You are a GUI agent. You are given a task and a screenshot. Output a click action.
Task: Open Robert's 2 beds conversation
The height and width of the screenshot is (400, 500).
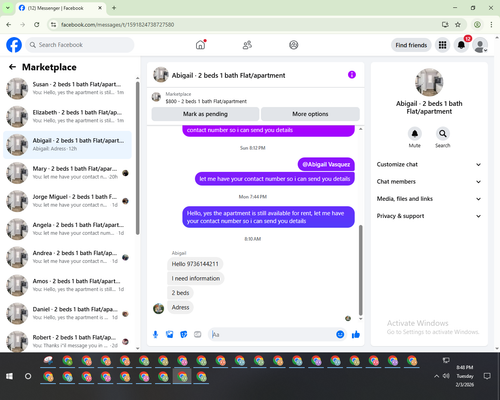pos(67,341)
